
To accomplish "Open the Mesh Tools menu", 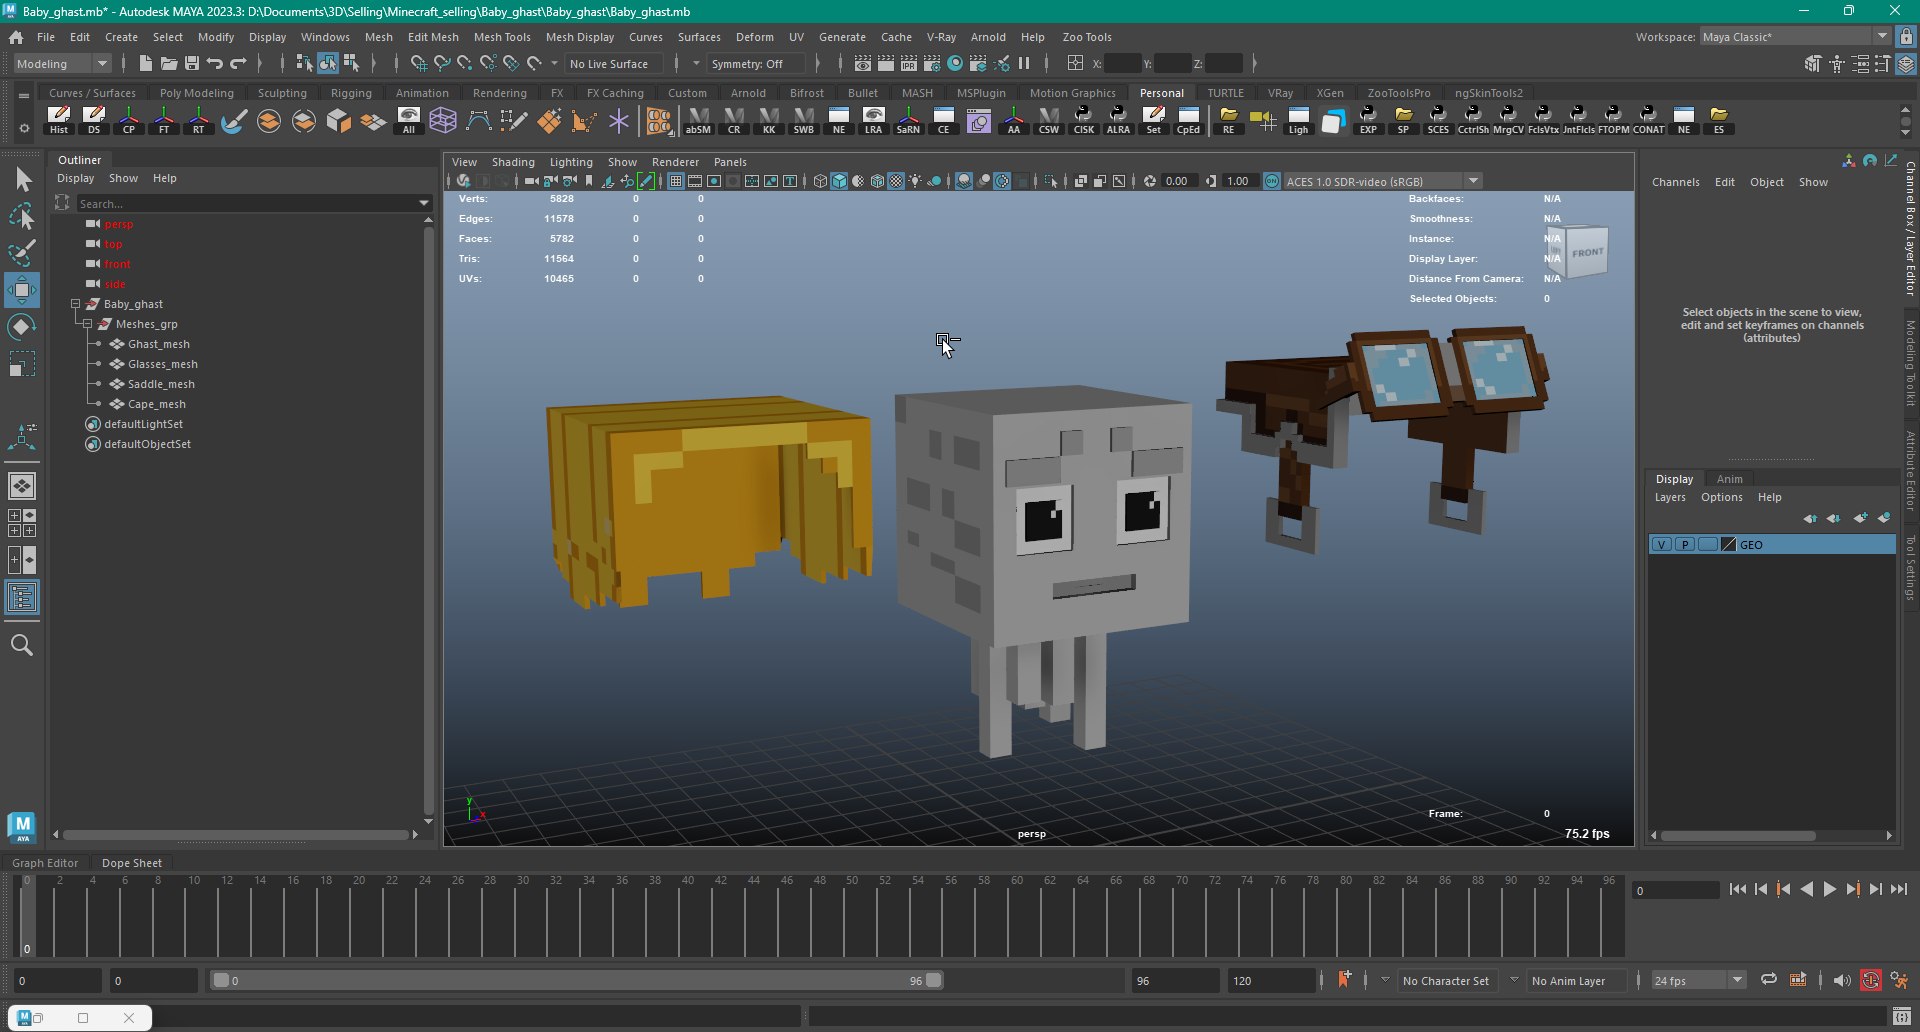I will click(502, 36).
